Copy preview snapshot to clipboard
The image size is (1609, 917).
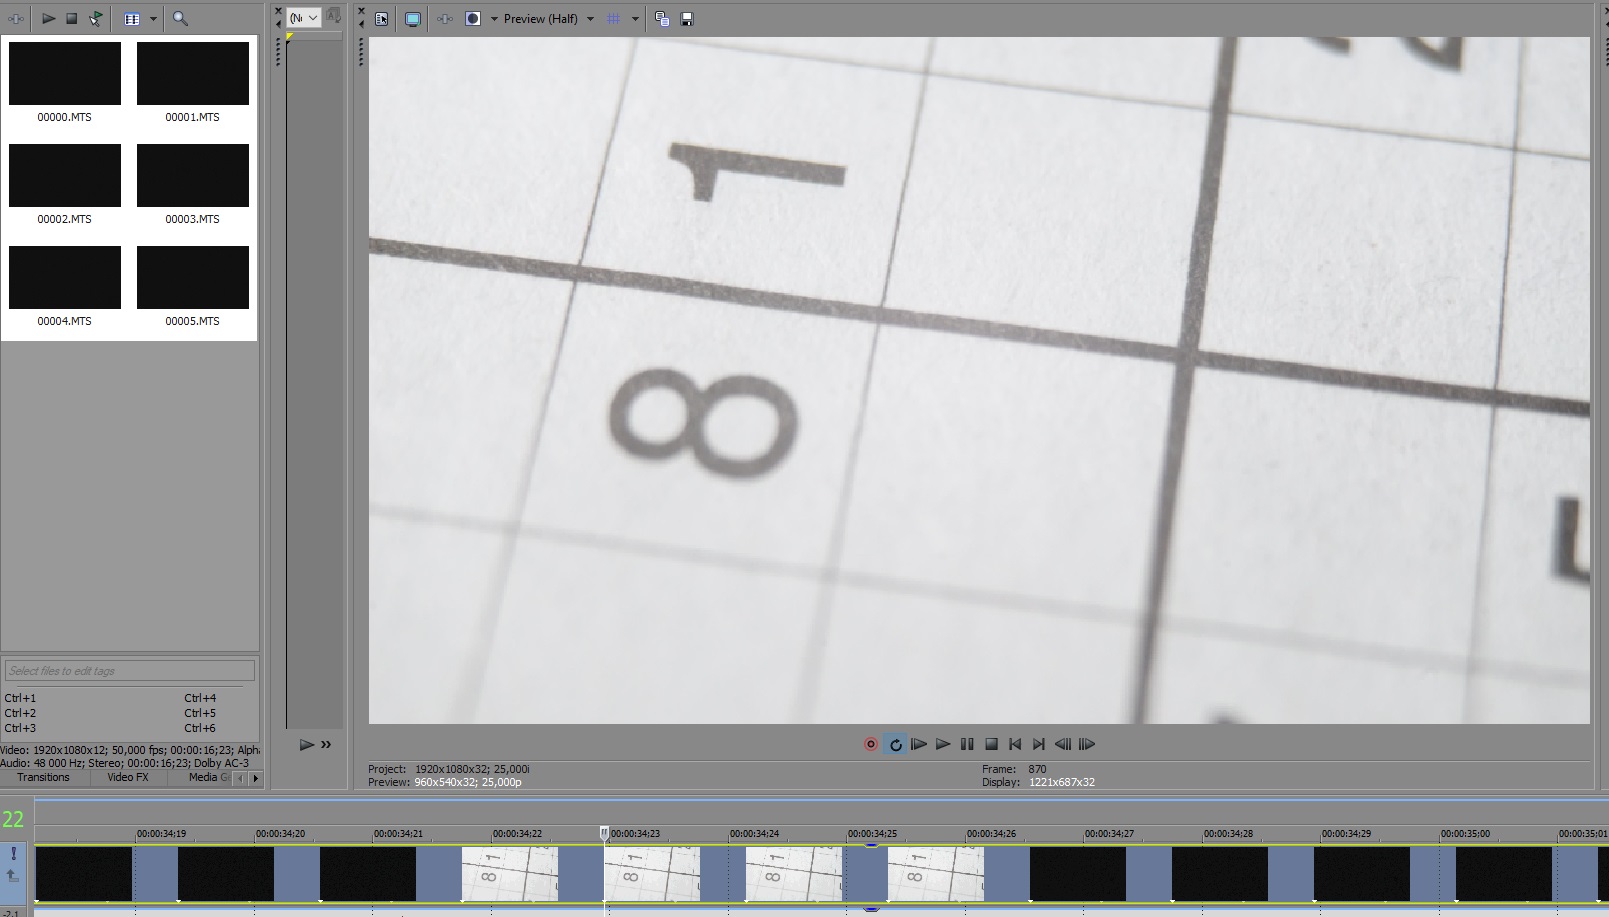pyautogui.click(x=661, y=19)
